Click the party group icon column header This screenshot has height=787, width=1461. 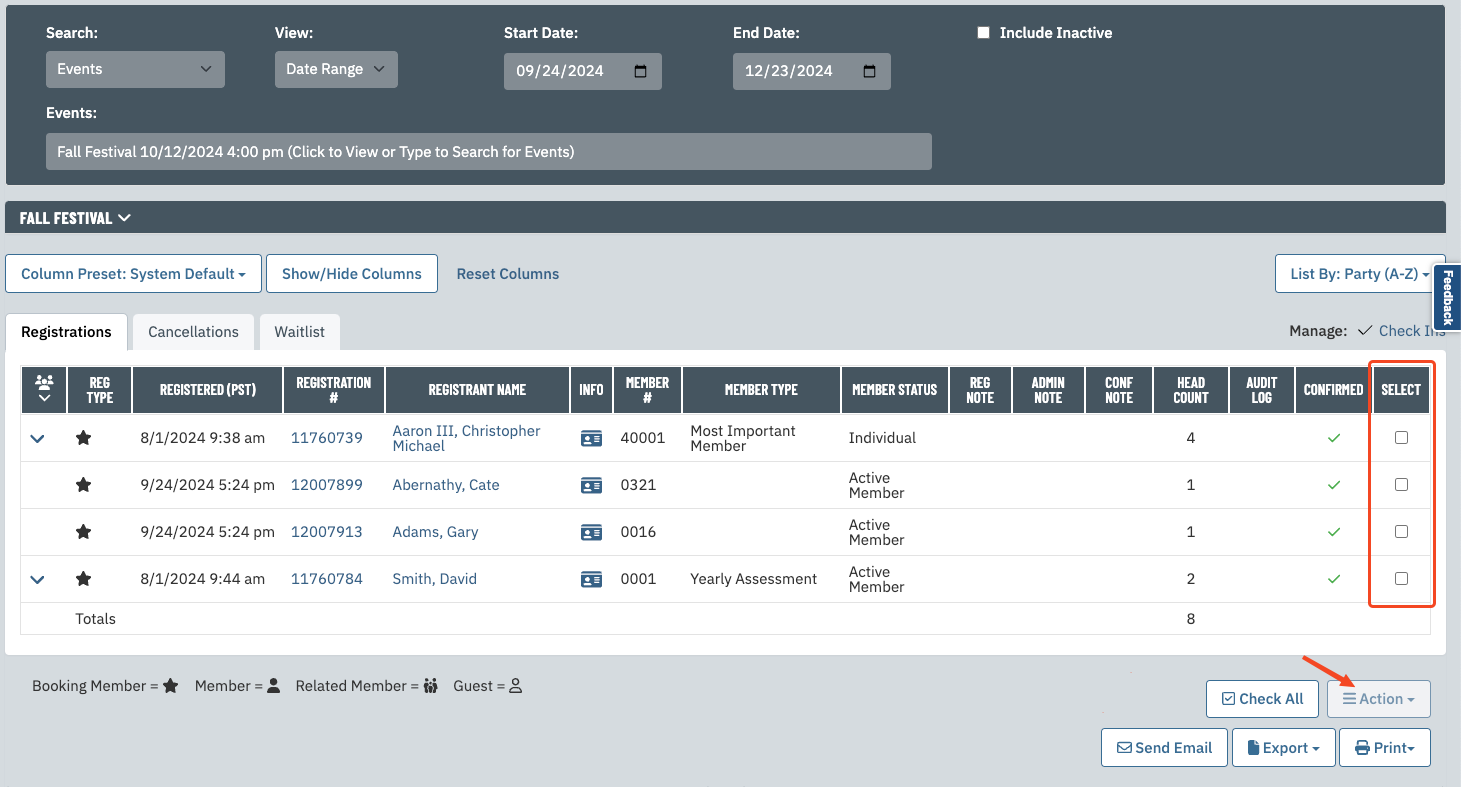(x=44, y=389)
